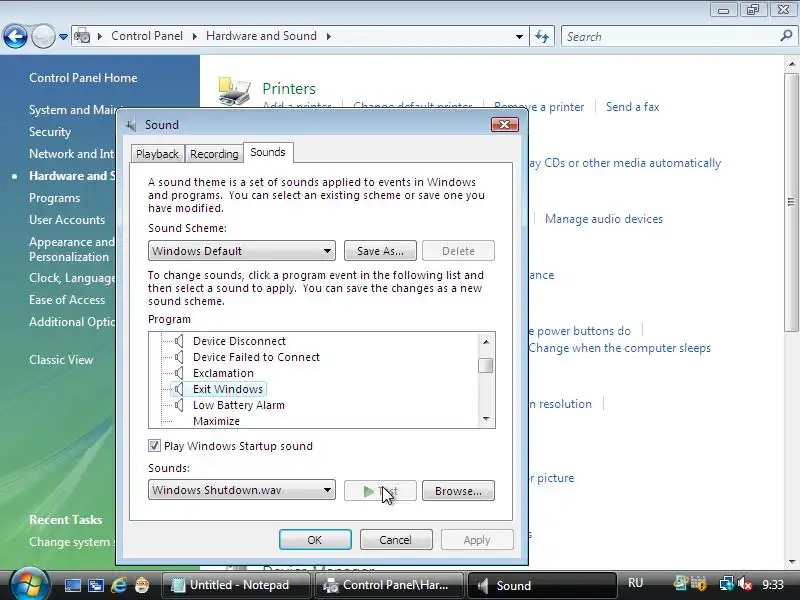Open User Accounts in sidebar
The image size is (800, 600).
(67, 220)
